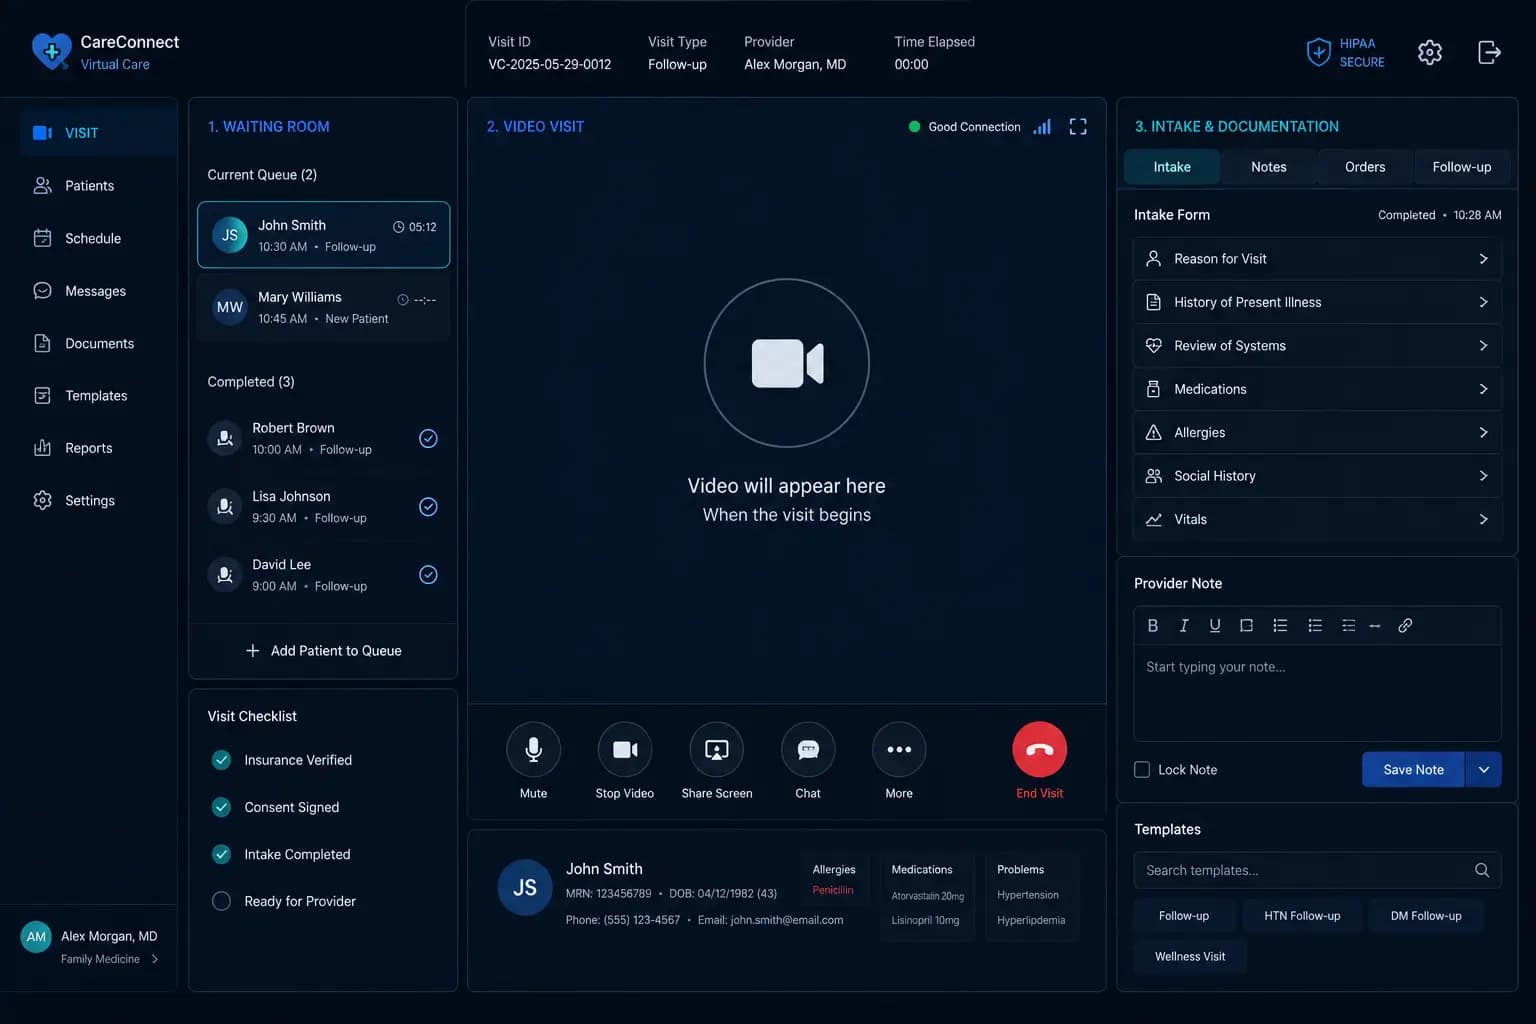Click the connection signal bars icon

(1042, 127)
